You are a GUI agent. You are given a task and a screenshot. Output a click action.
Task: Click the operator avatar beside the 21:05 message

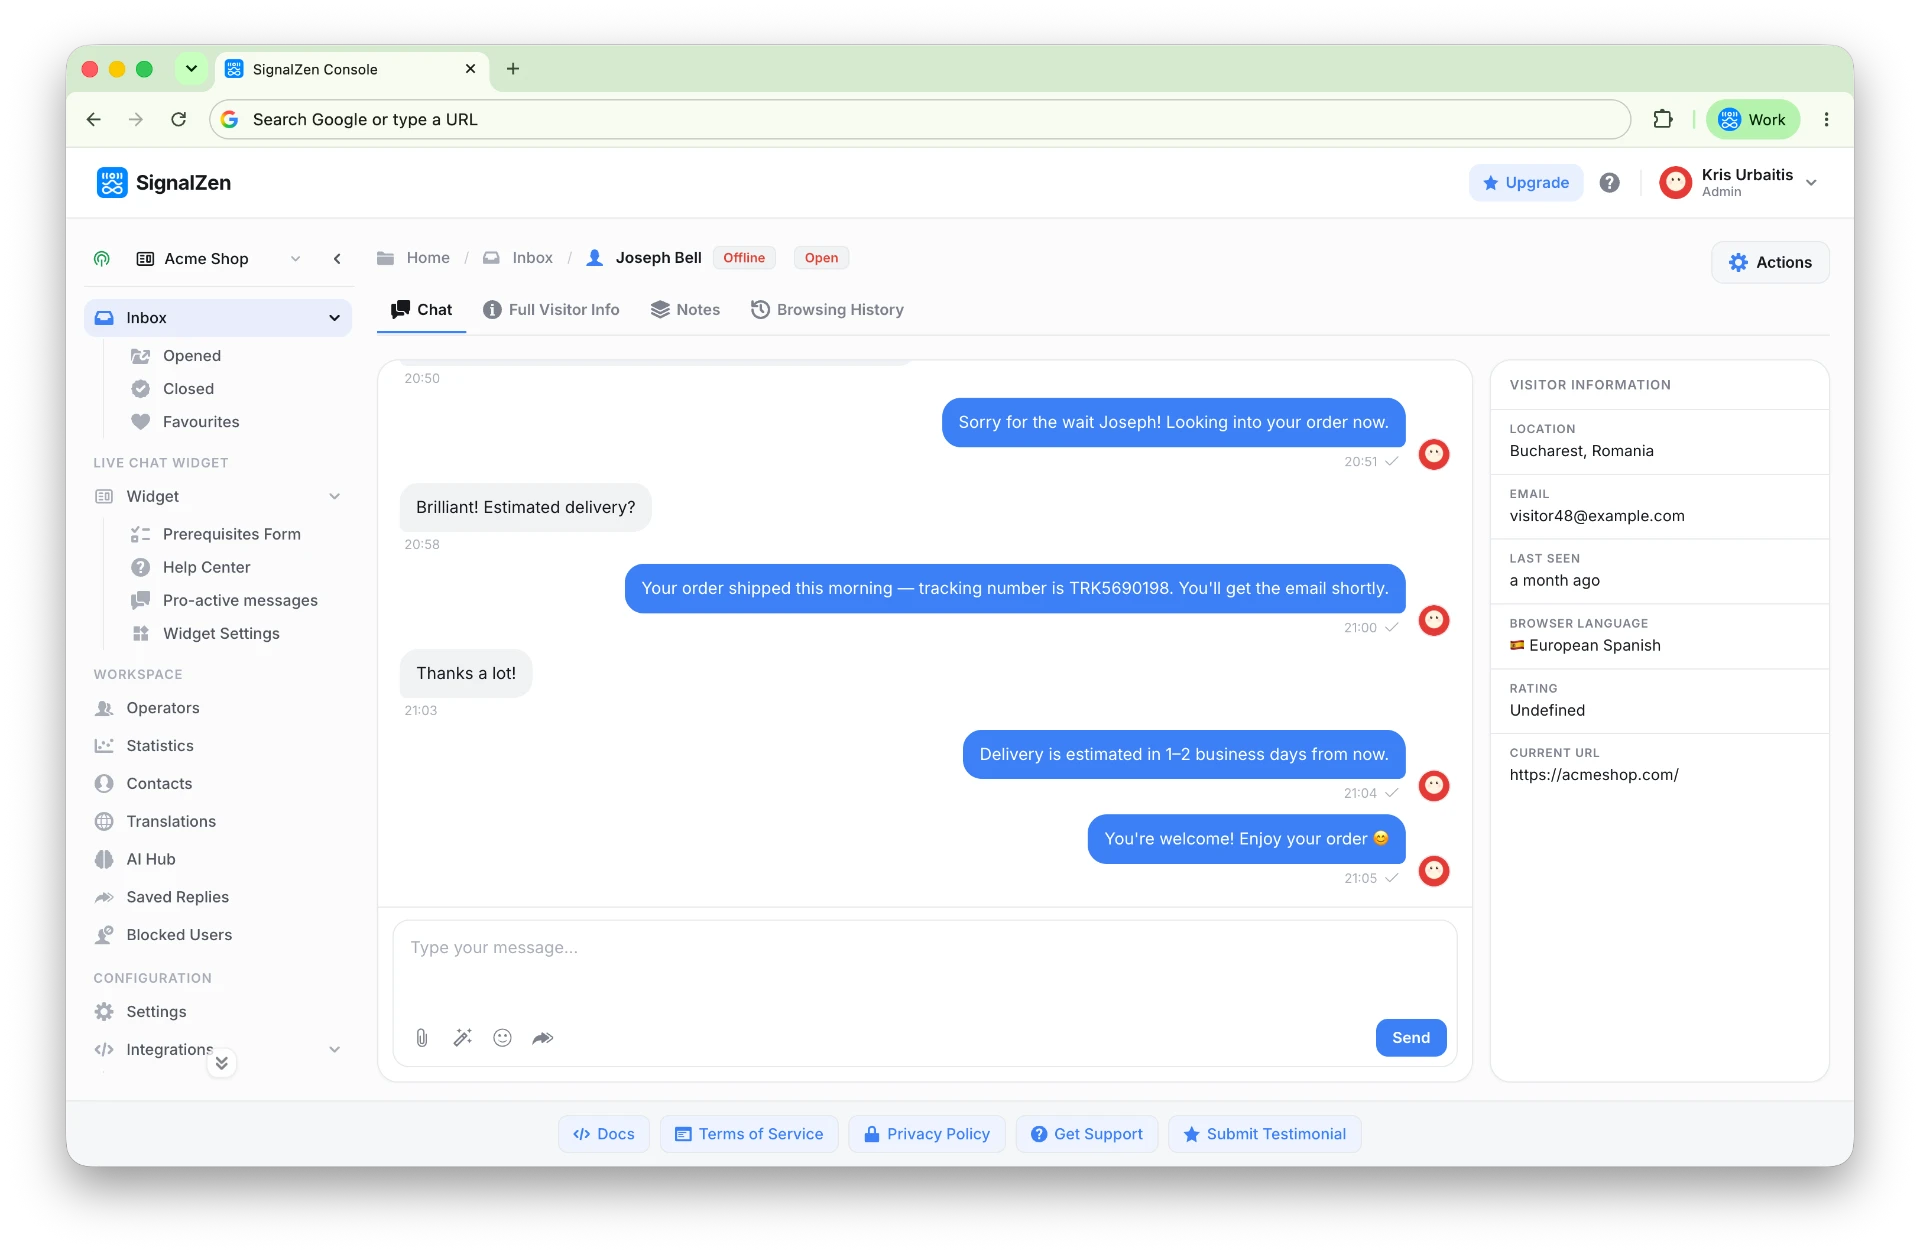[1434, 871]
